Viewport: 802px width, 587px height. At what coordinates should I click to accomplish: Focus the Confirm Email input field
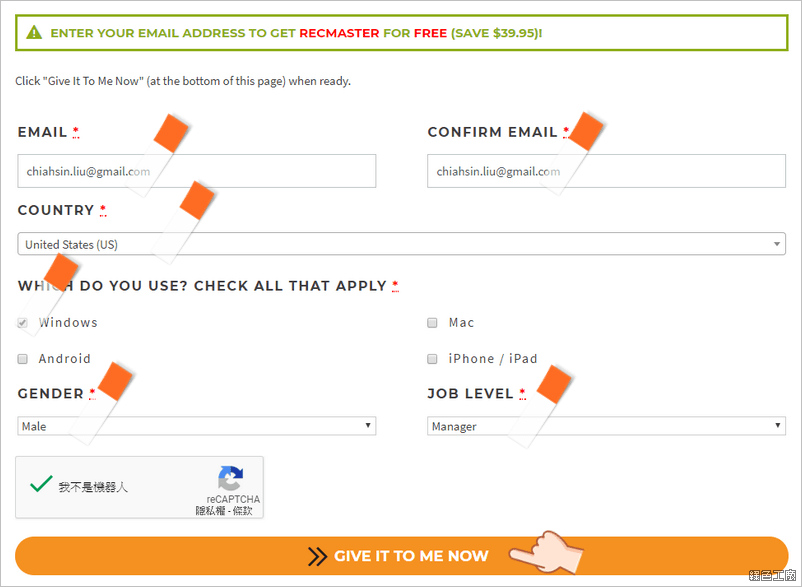pyautogui.click(x=607, y=171)
